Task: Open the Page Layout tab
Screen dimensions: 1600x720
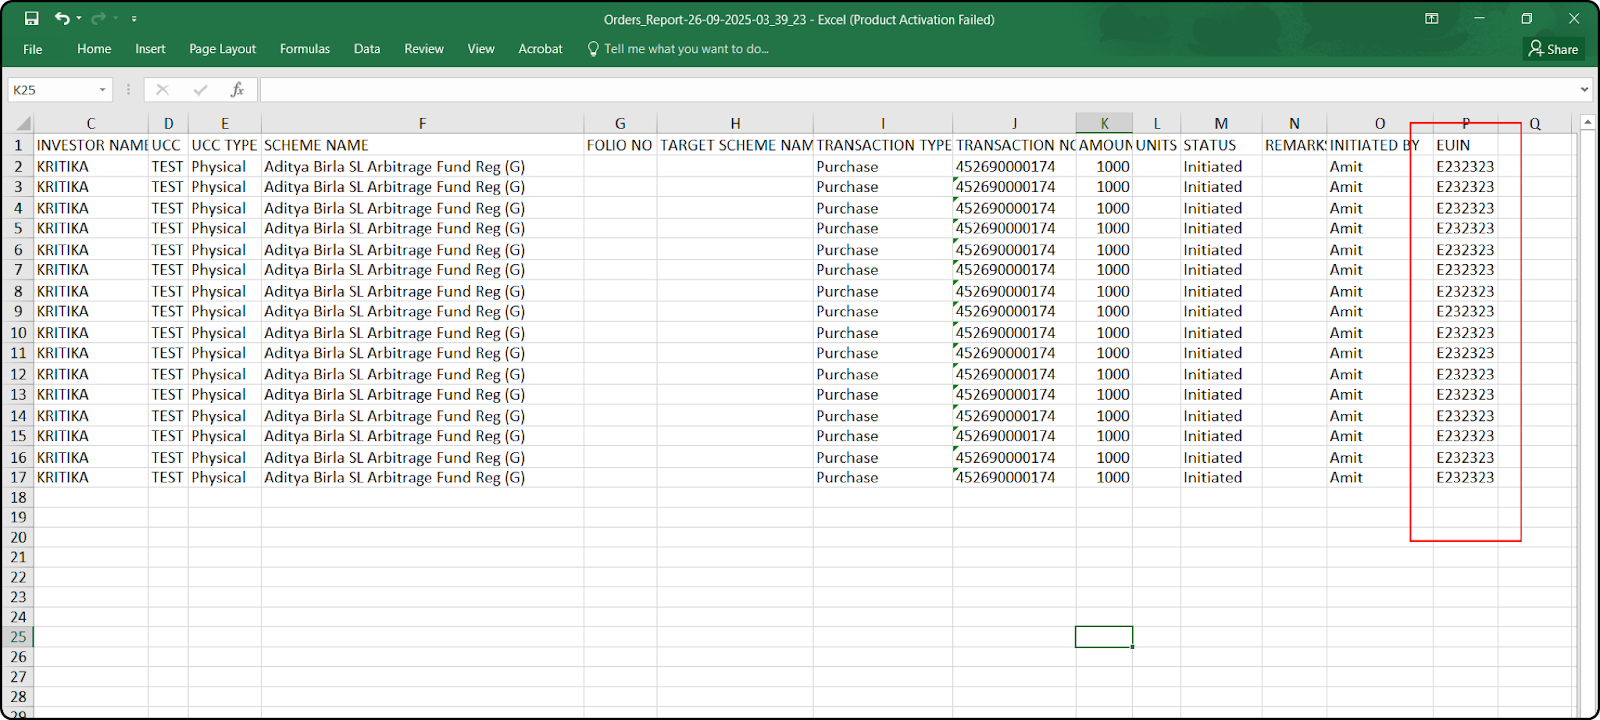Action: point(222,49)
